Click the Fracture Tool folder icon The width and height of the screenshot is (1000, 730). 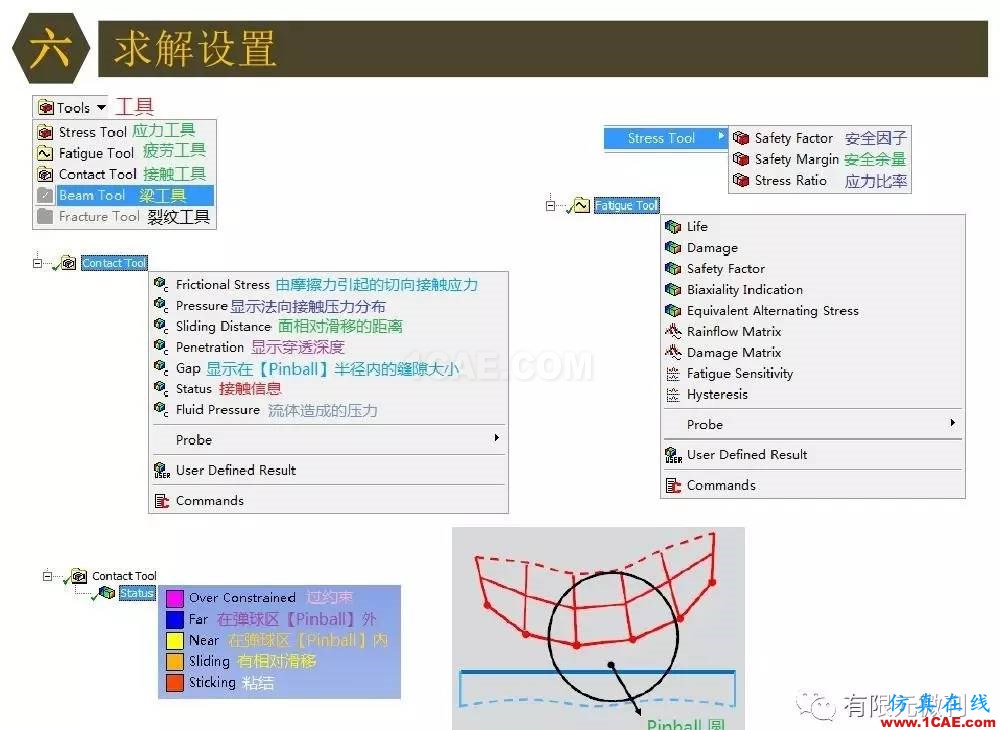[45, 216]
